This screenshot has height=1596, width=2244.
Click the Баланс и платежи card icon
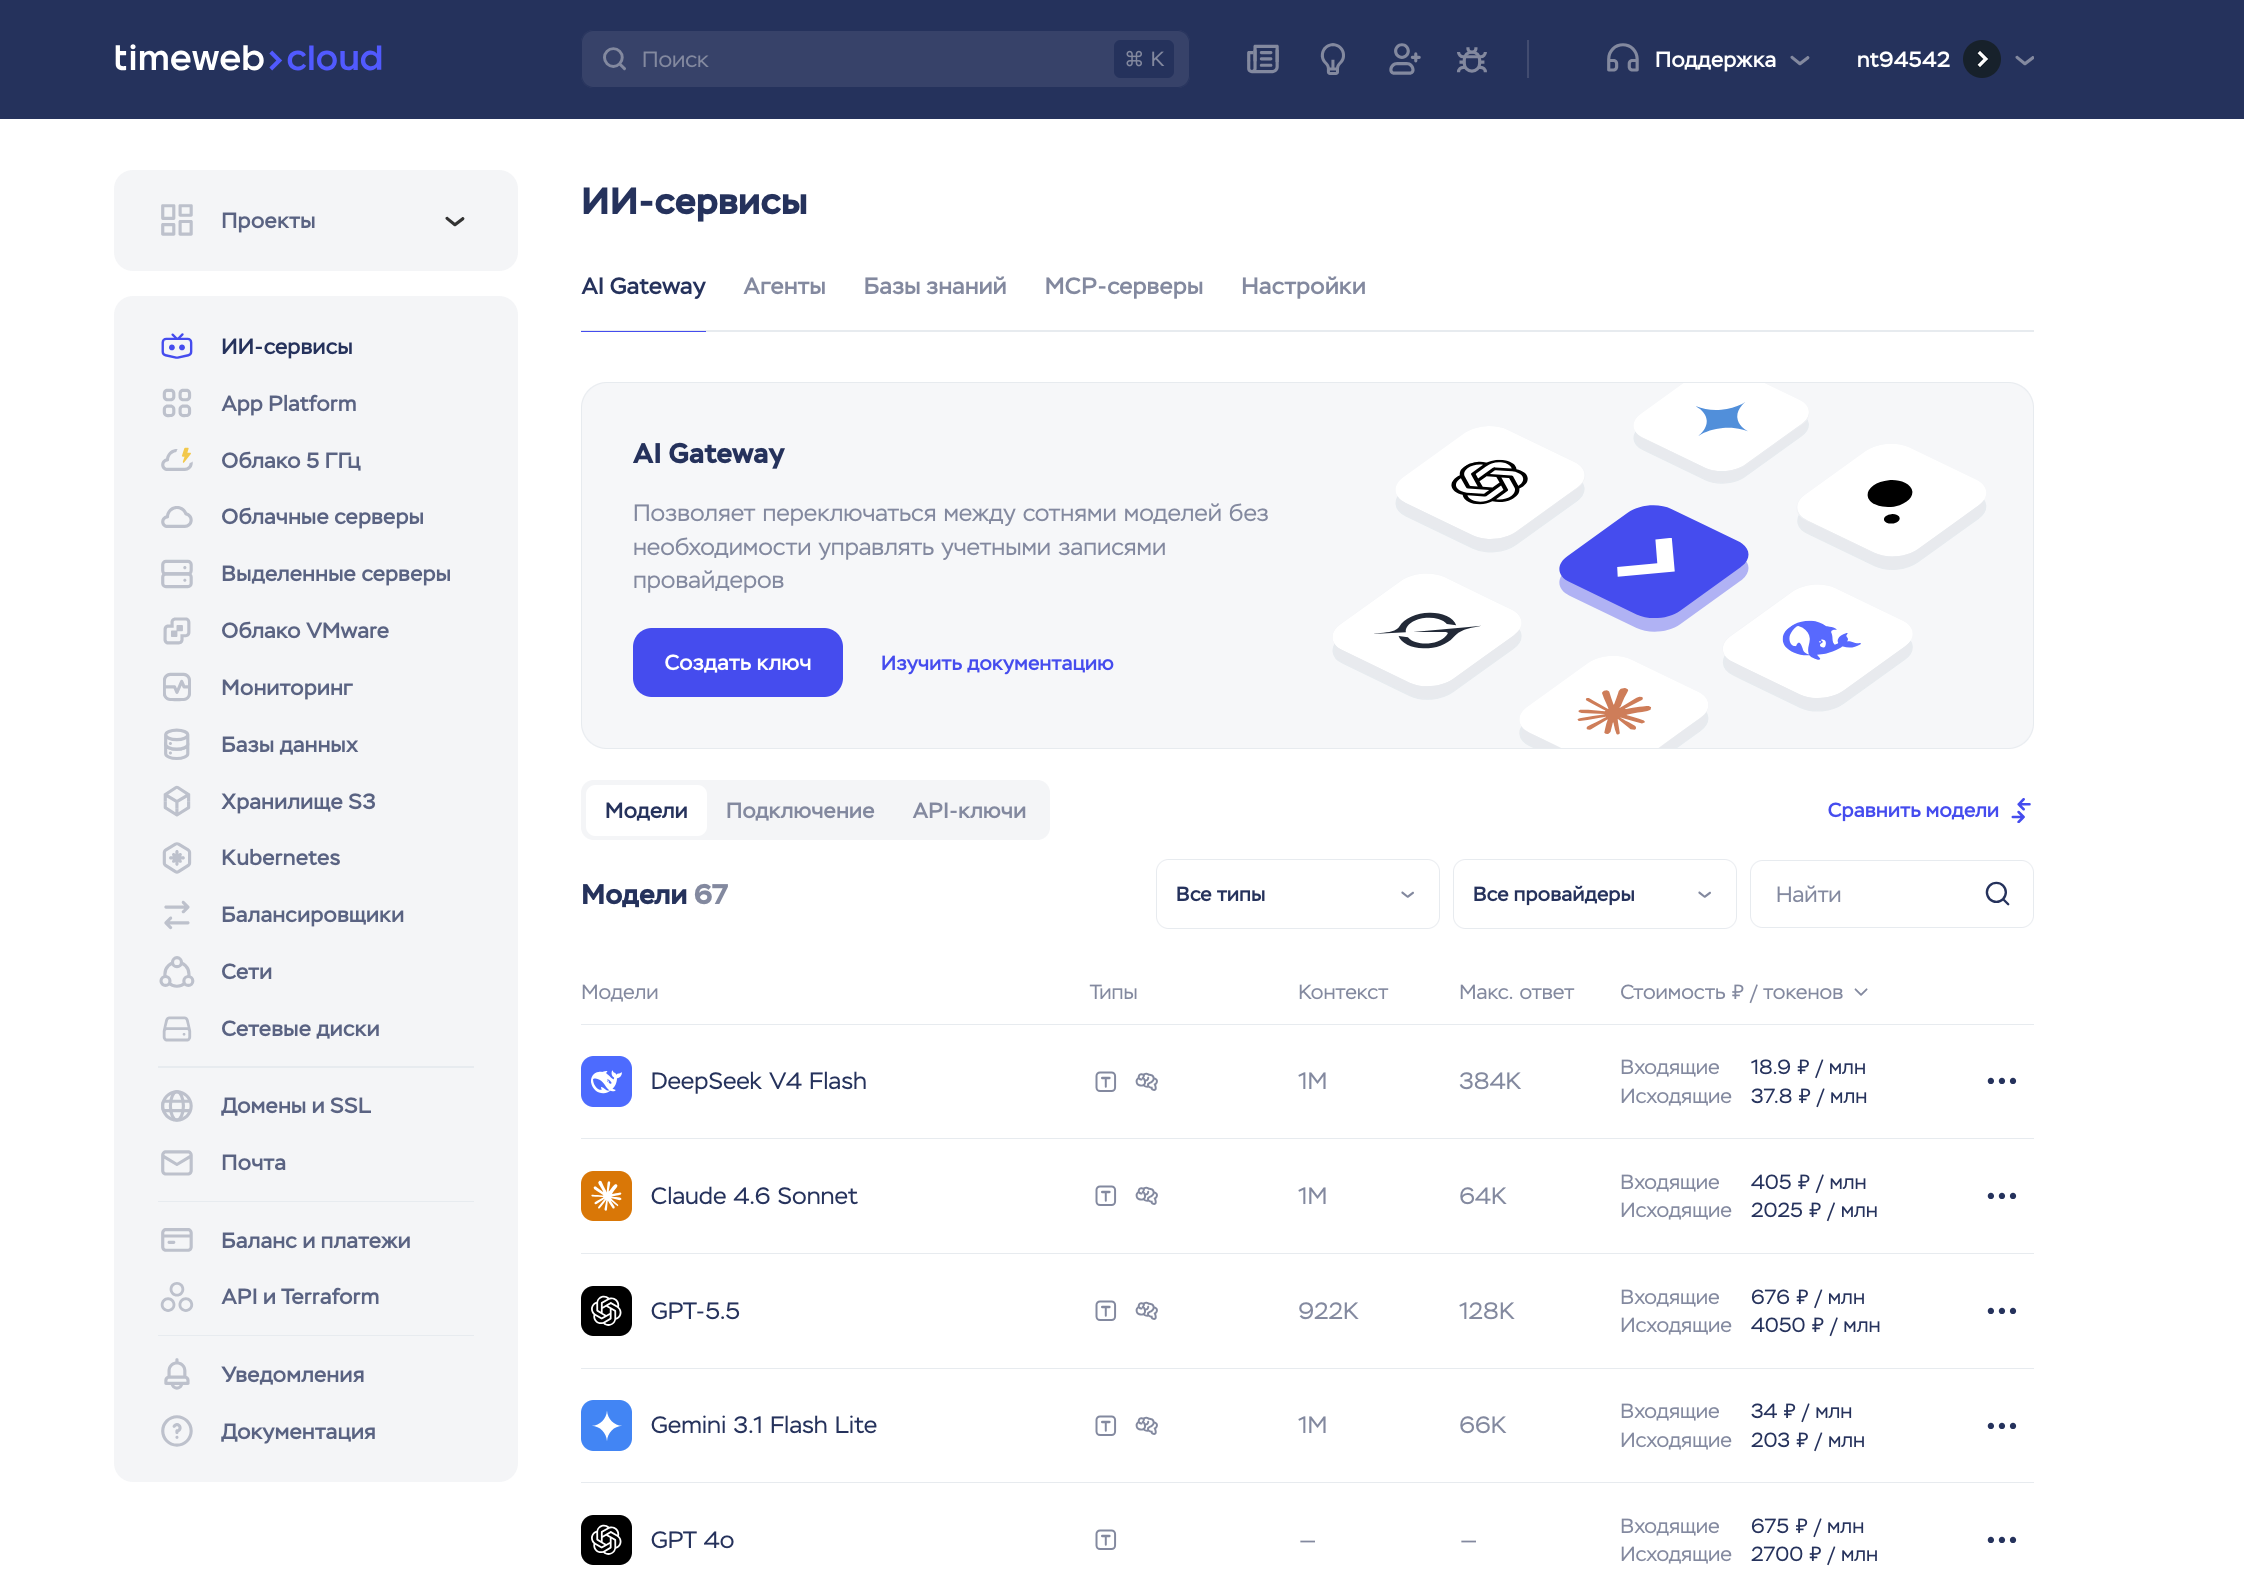[x=177, y=1240]
